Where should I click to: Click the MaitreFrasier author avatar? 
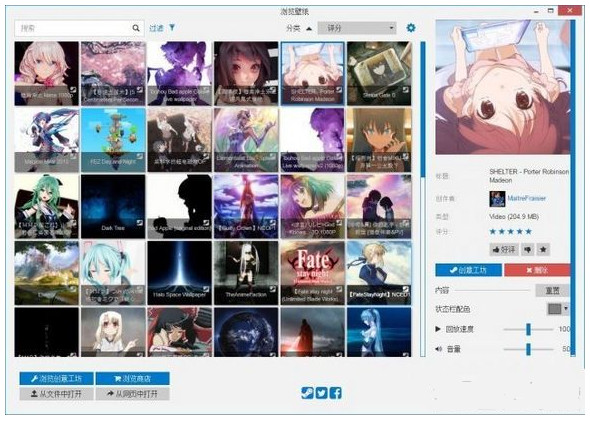pyautogui.click(x=497, y=199)
